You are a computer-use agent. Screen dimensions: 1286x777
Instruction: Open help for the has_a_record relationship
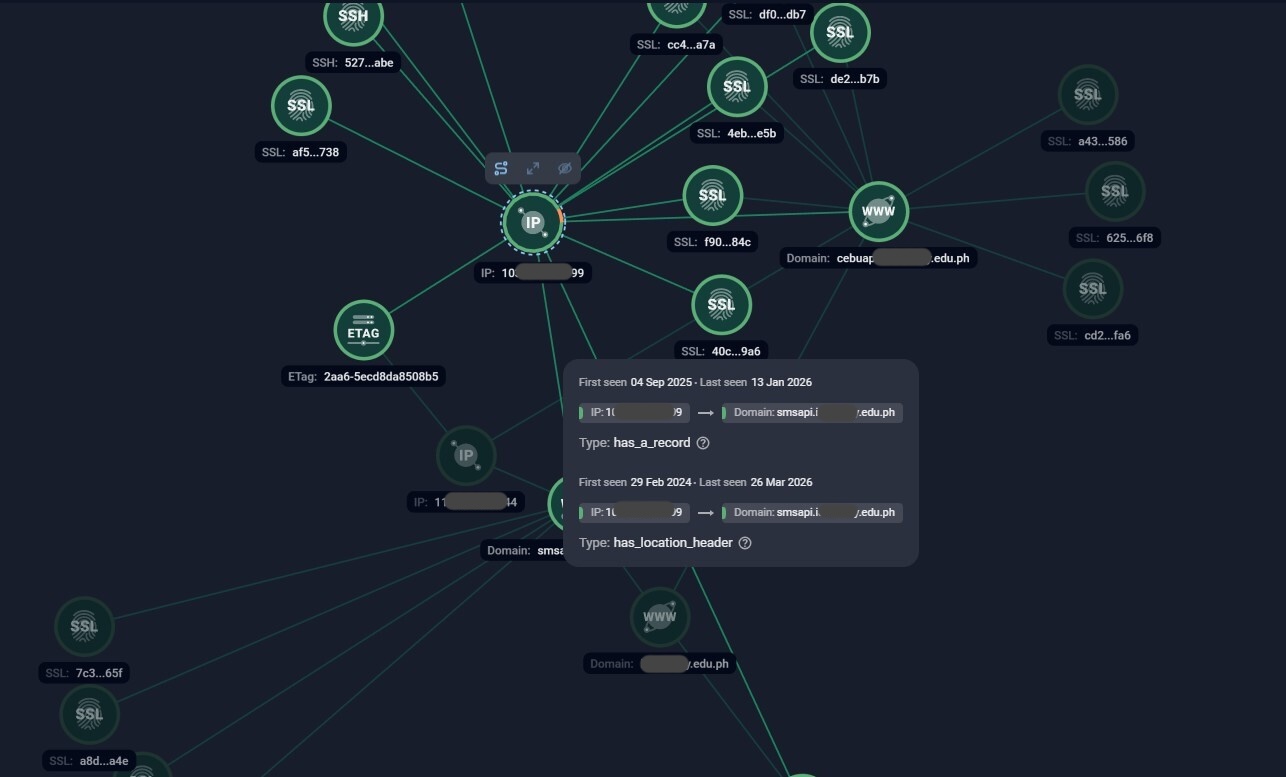tap(703, 442)
